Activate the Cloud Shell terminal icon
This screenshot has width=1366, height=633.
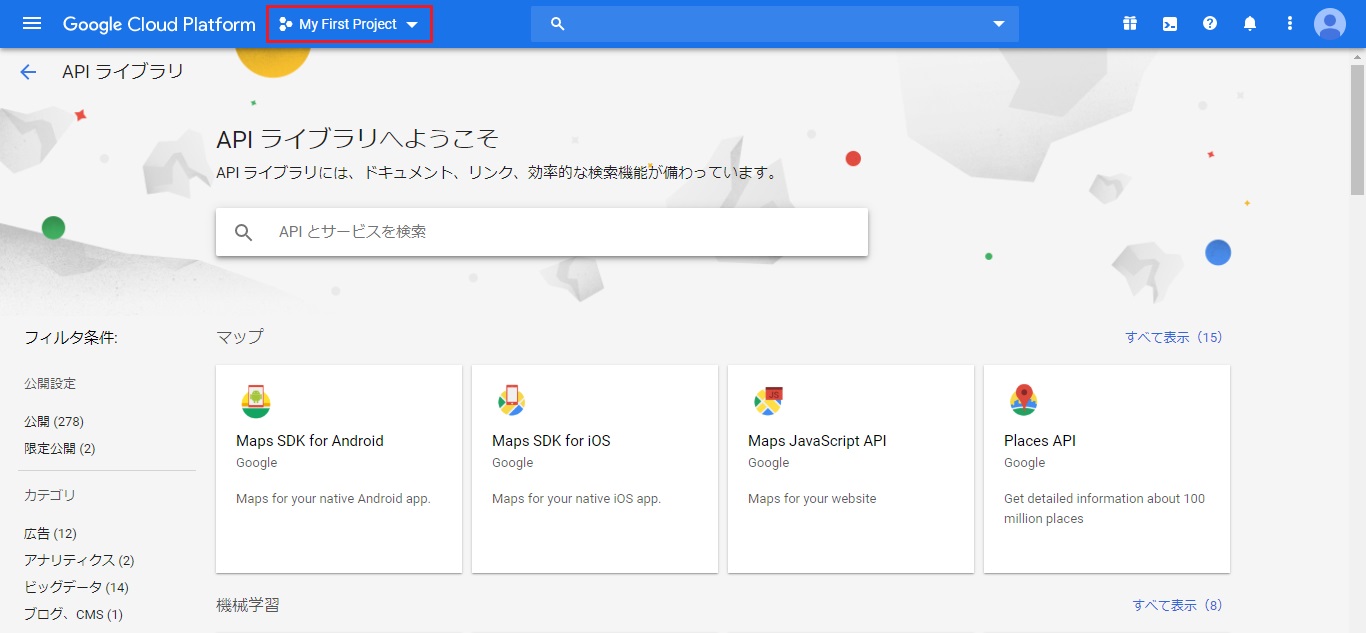pos(1169,23)
